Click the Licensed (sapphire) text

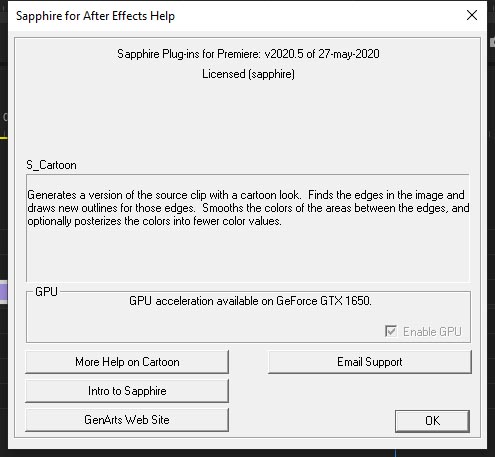(248, 74)
